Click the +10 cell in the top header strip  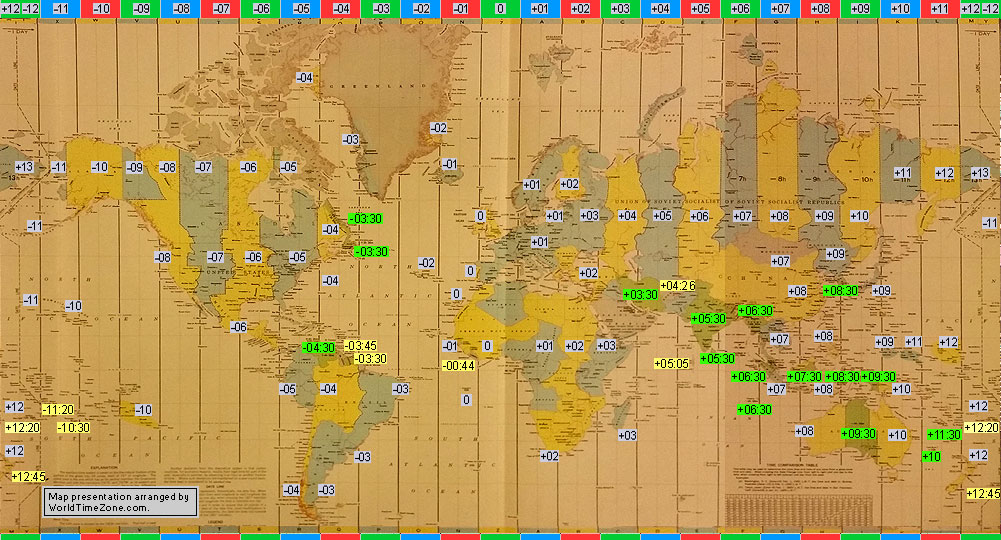pos(900,8)
